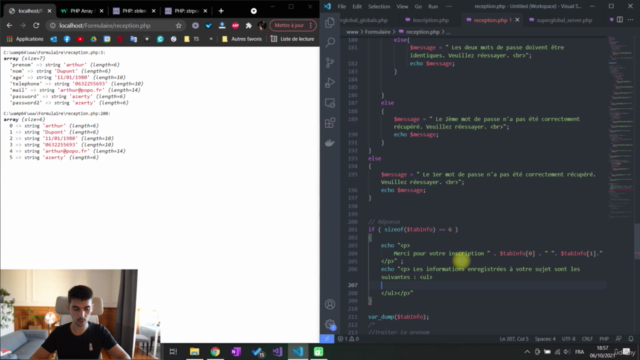Go back in Chrome
Screen dimensions: 640x360
(9, 25)
